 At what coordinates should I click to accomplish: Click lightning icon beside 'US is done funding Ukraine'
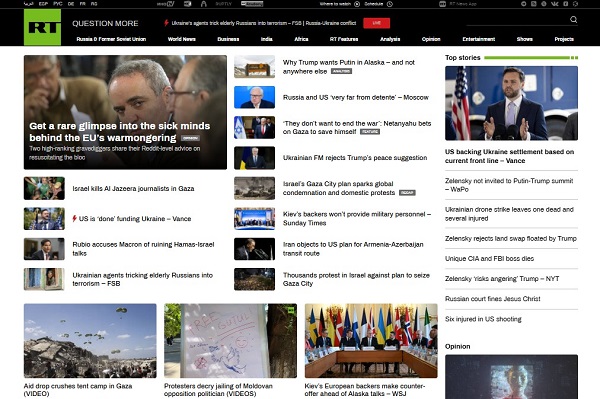pyautogui.click(x=75, y=218)
